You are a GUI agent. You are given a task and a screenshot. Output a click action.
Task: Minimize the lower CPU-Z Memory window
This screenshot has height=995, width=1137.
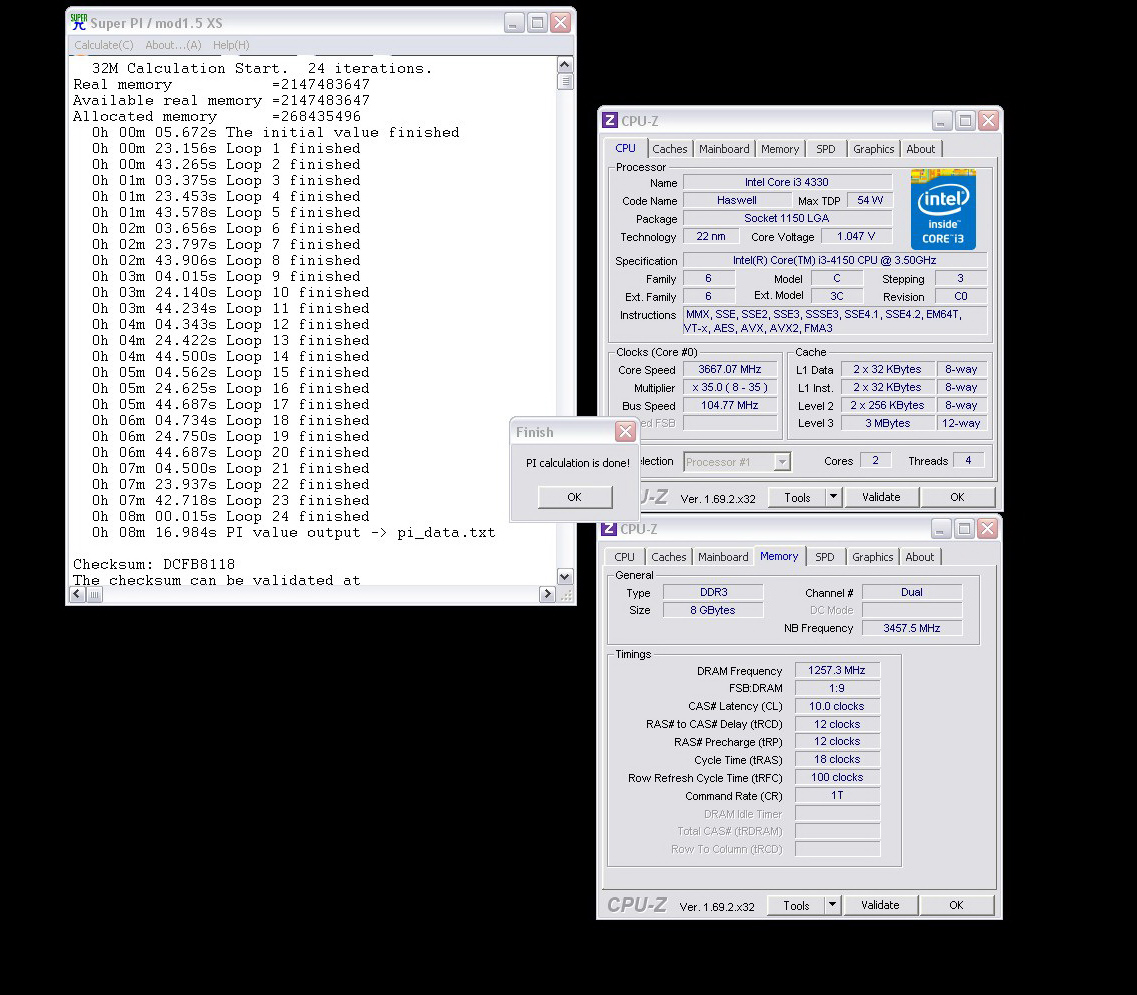(x=941, y=529)
